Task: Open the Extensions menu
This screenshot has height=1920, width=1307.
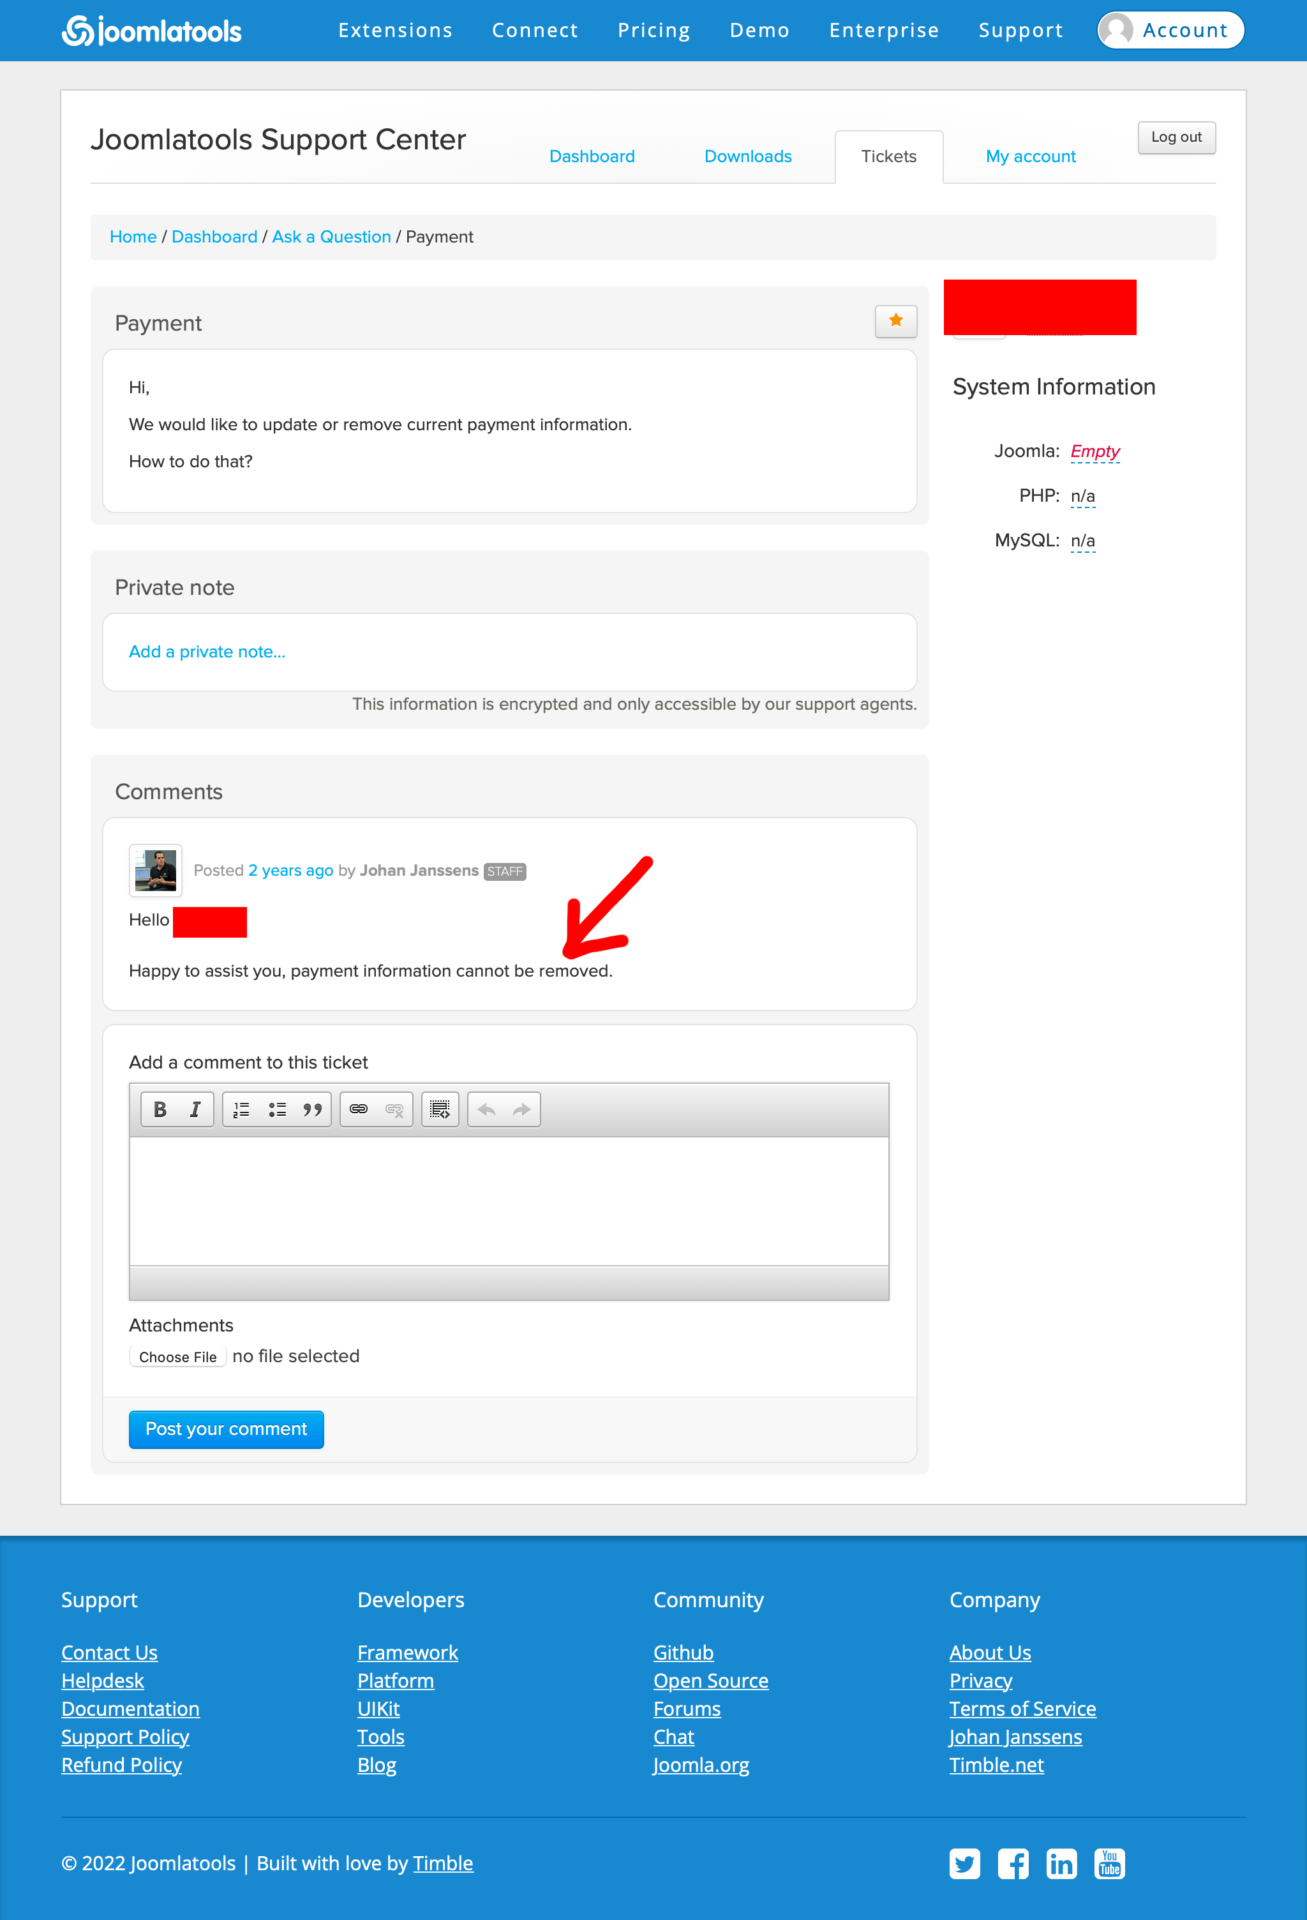Action: click(395, 30)
